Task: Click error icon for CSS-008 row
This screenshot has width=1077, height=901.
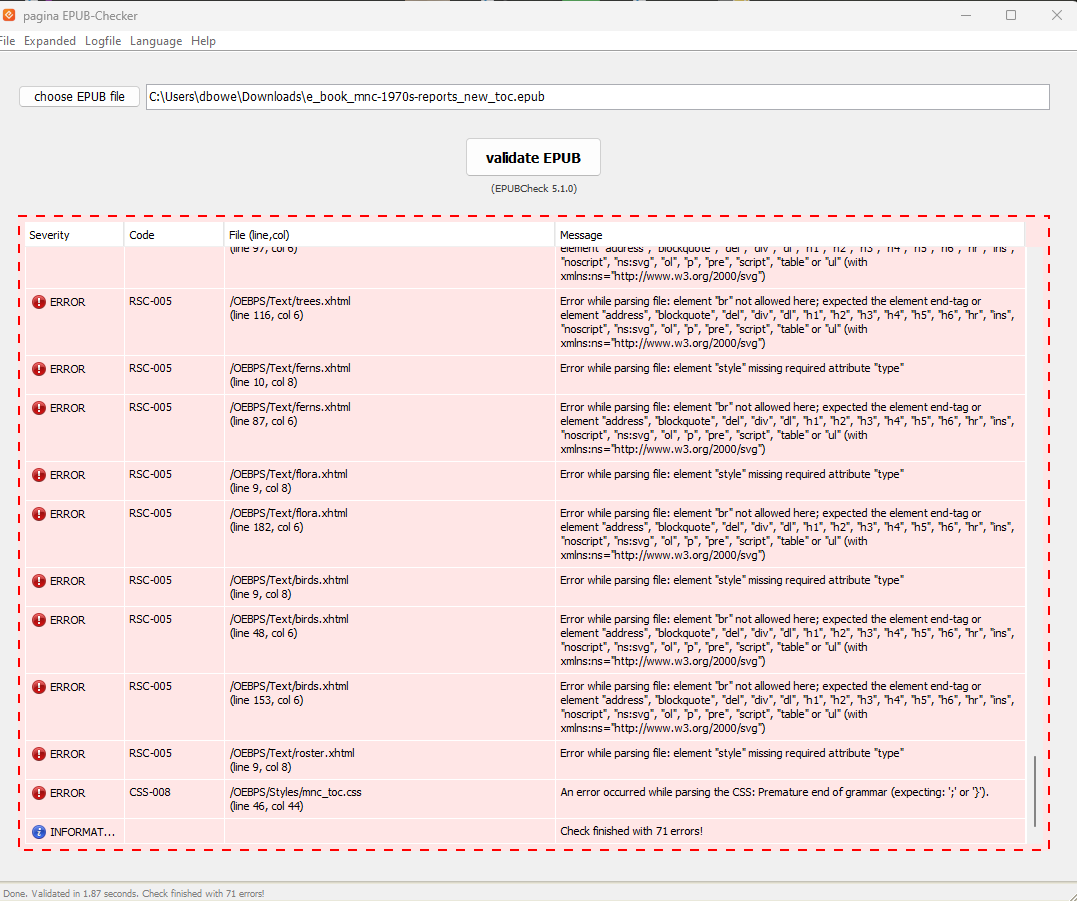Action: click(x=39, y=792)
